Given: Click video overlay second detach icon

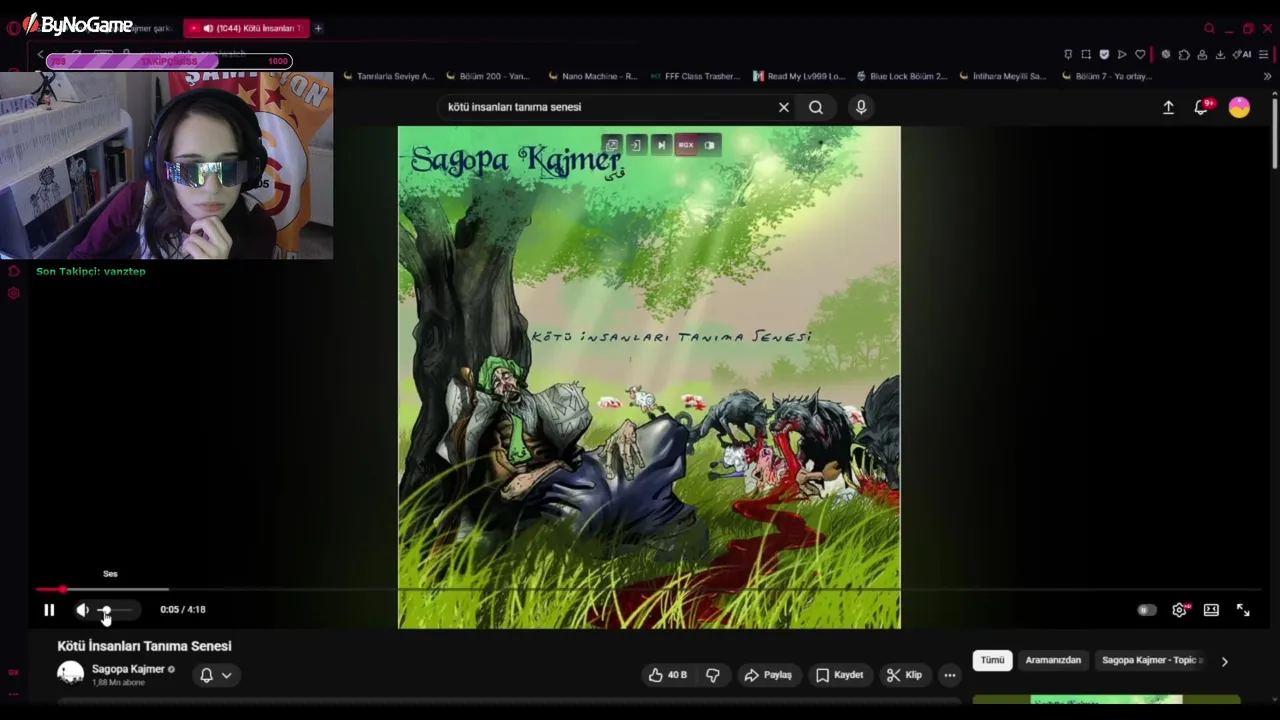Looking at the screenshot, I should (x=635, y=145).
